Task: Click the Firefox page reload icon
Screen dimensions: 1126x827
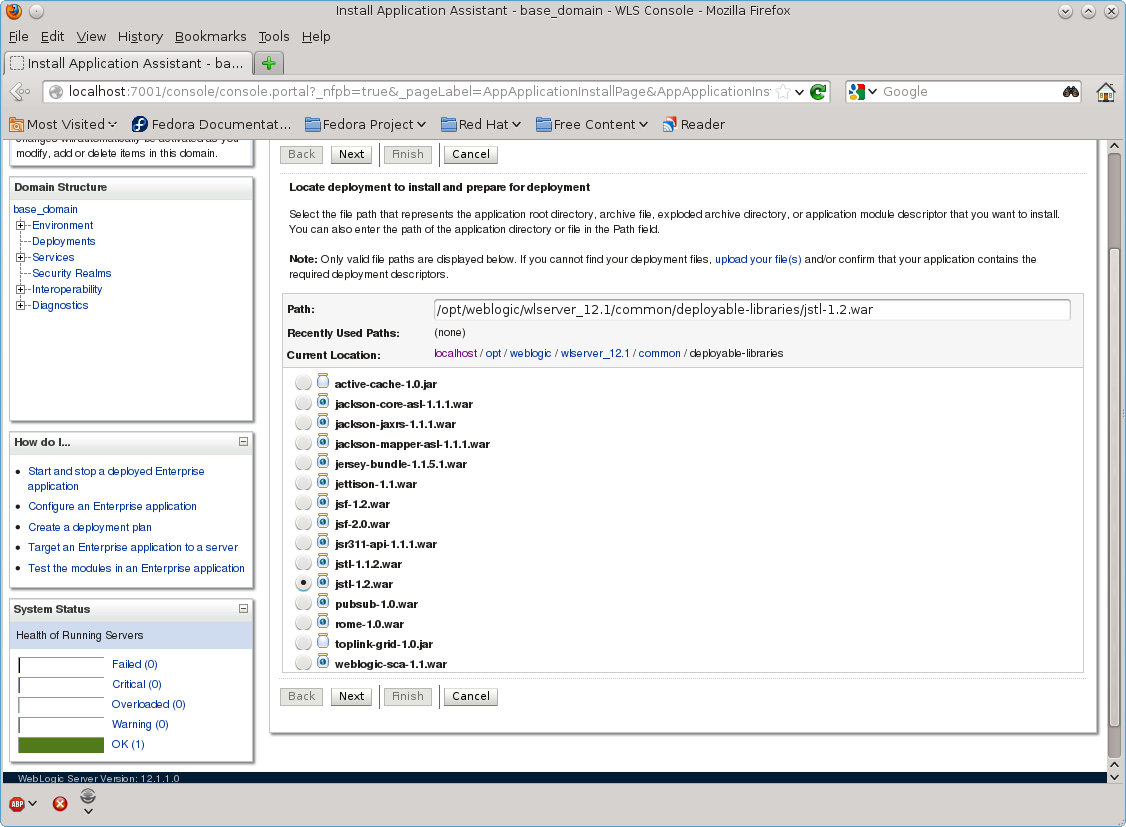Action: [x=816, y=91]
